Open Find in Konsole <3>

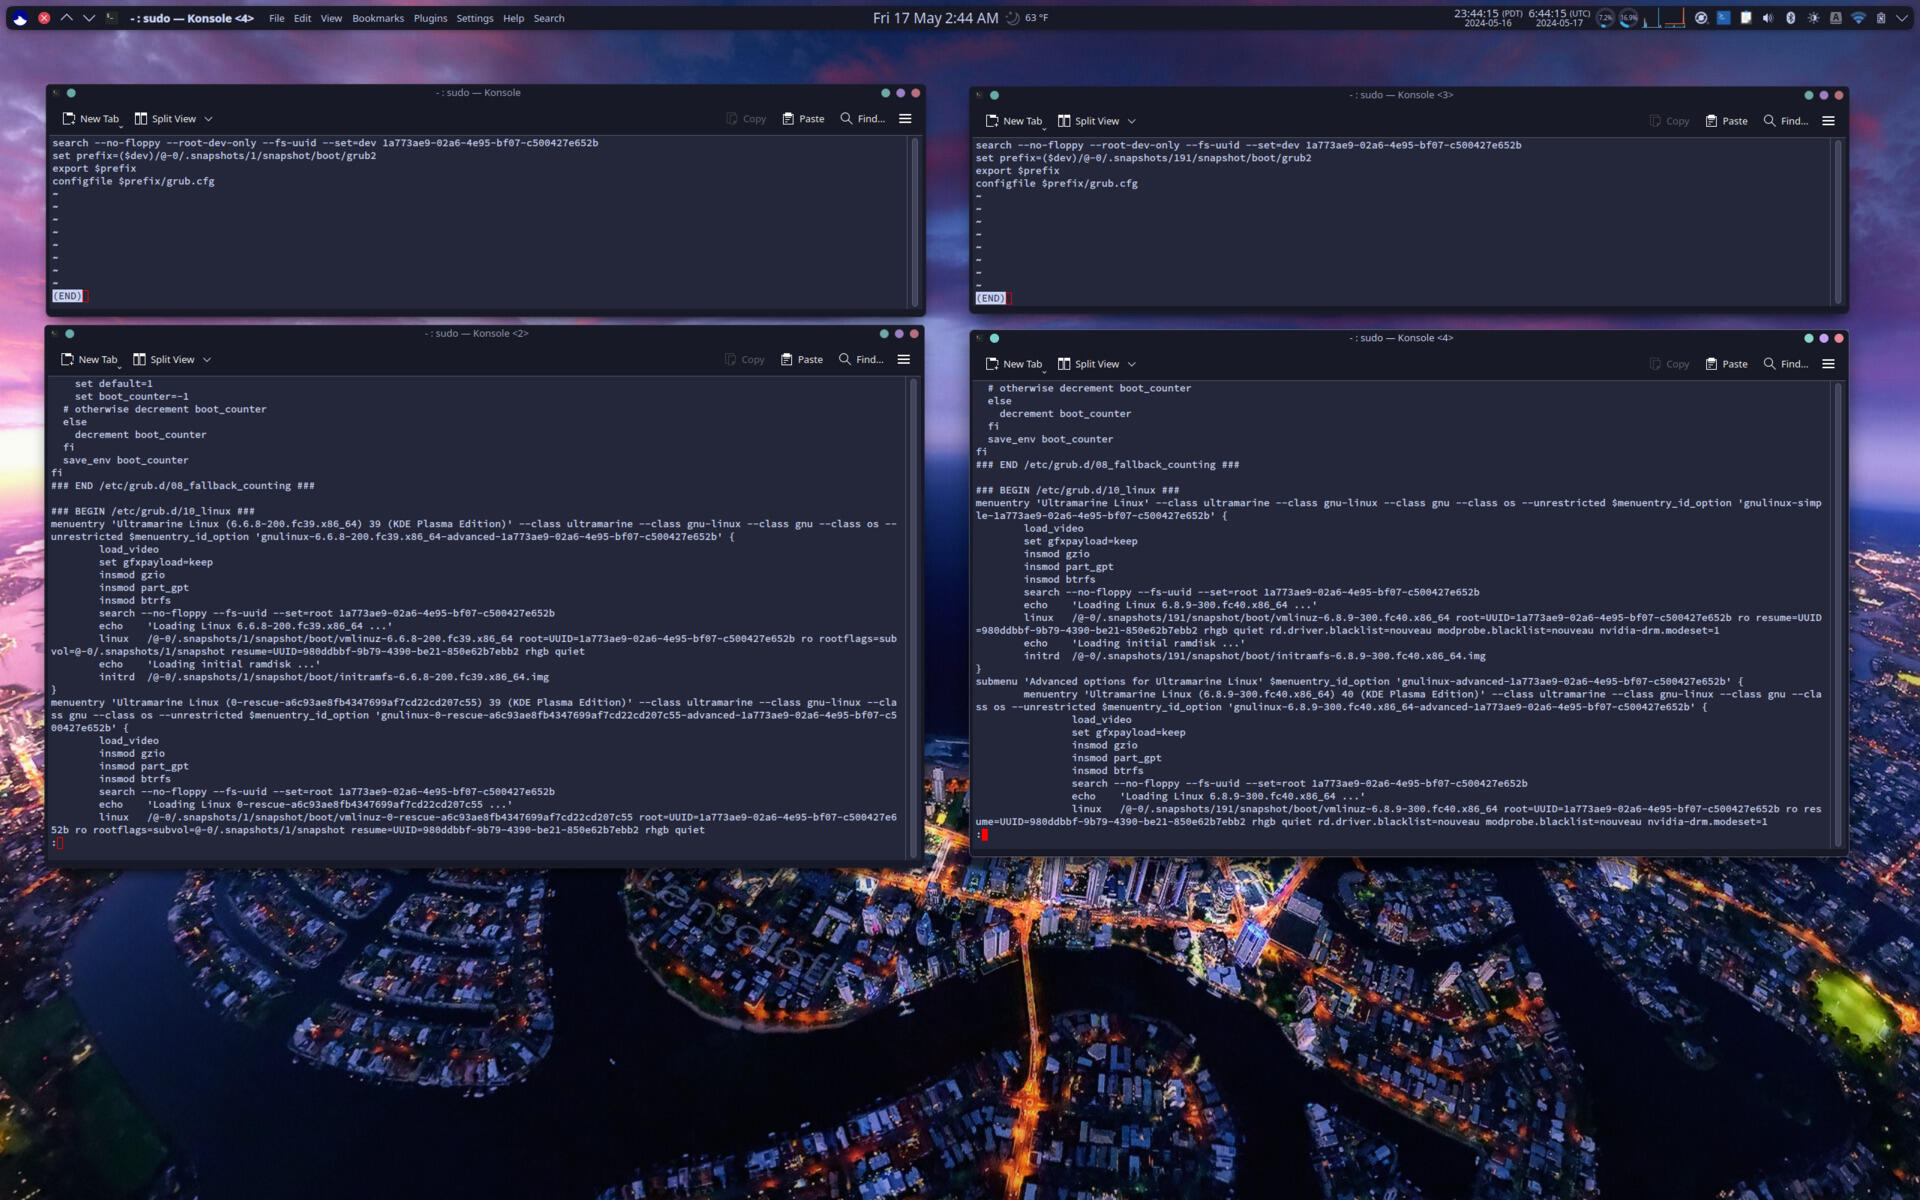click(x=1786, y=121)
